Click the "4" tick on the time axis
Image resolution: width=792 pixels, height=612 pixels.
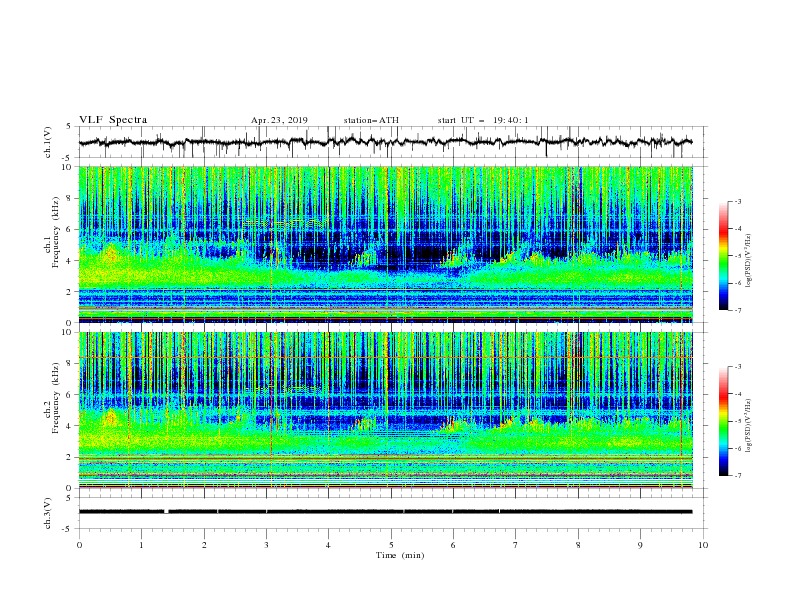click(328, 545)
